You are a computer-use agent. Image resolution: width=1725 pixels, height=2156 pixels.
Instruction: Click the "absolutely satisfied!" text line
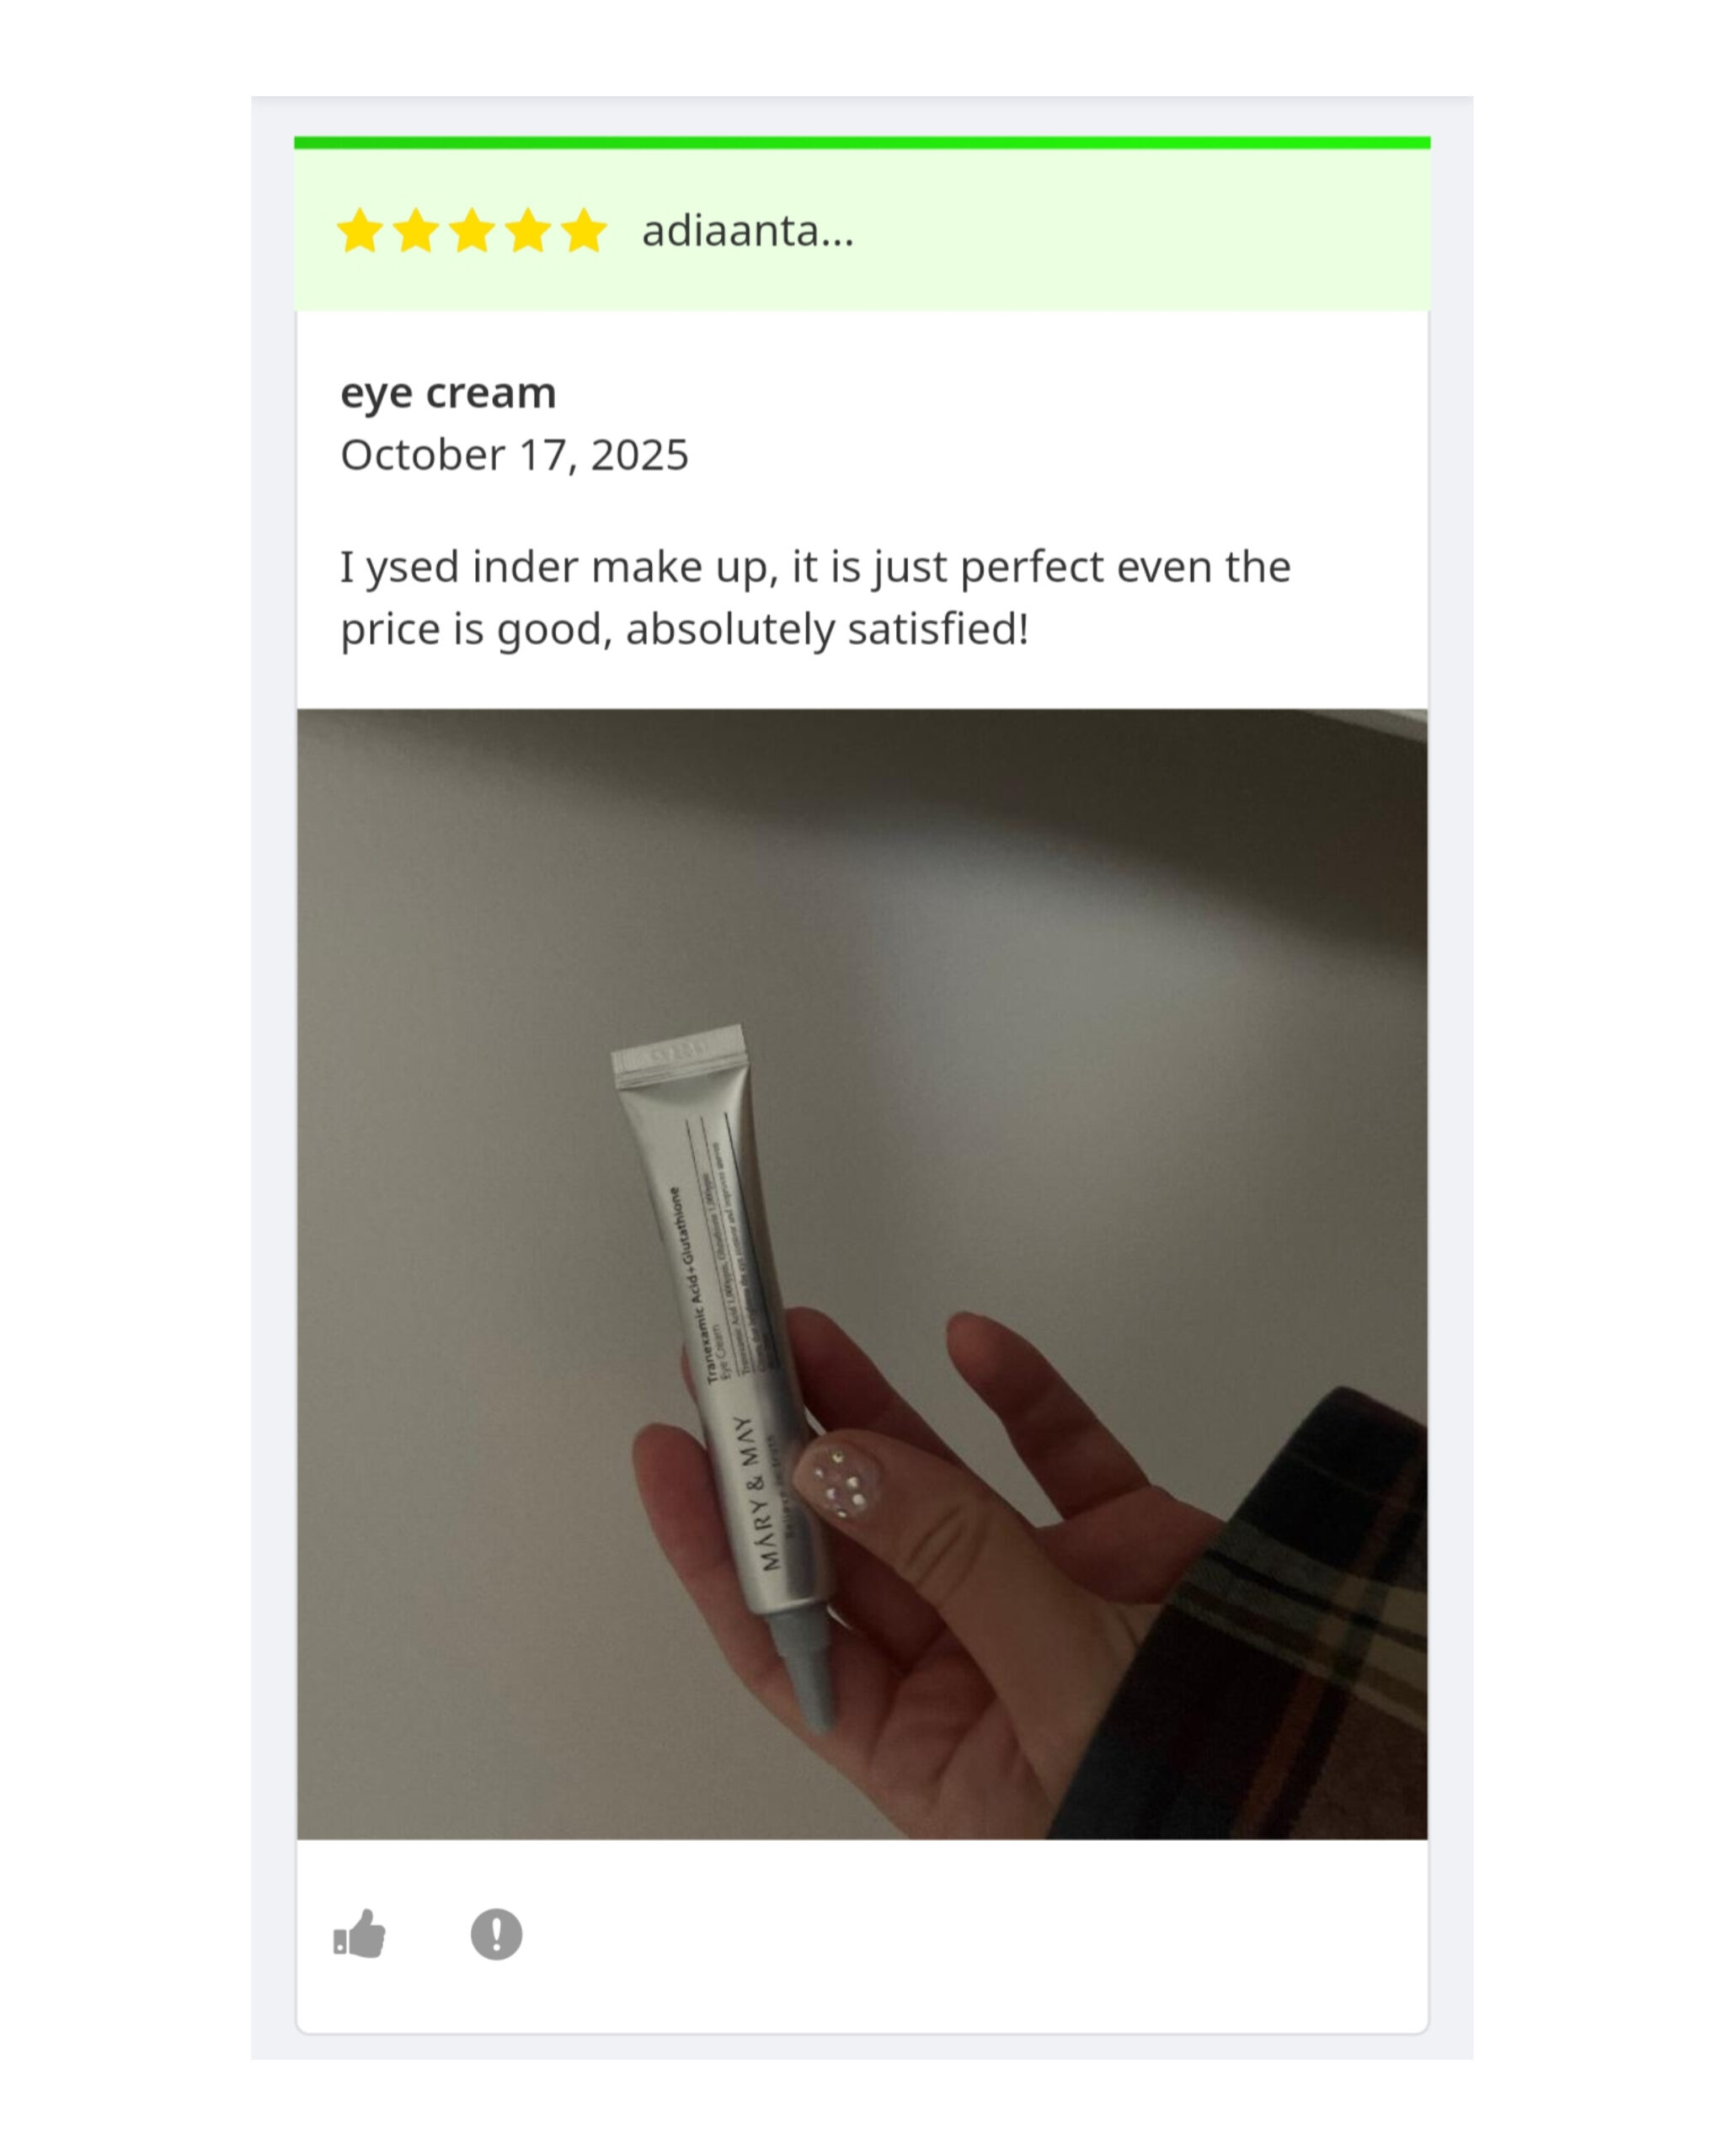[827, 630]
